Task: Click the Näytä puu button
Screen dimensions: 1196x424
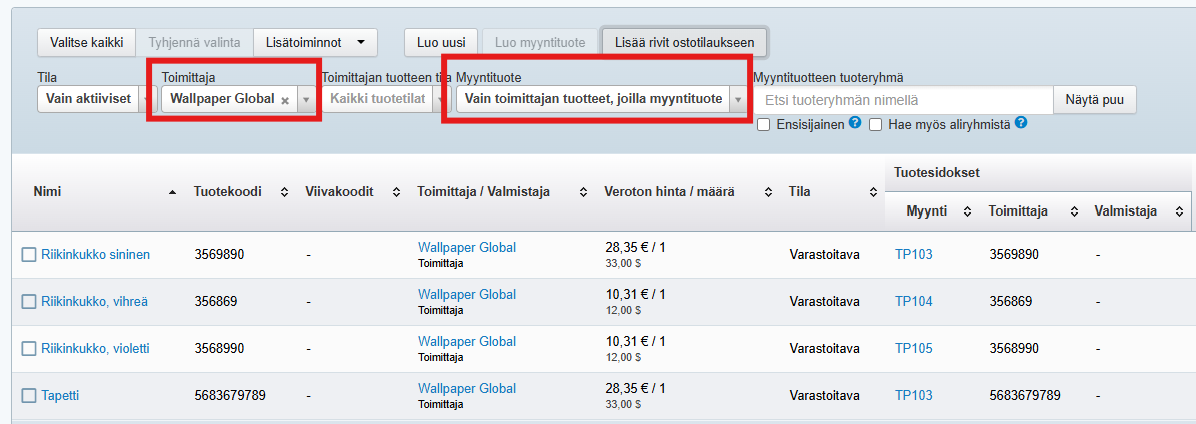Action: (x=1094, y=100)
